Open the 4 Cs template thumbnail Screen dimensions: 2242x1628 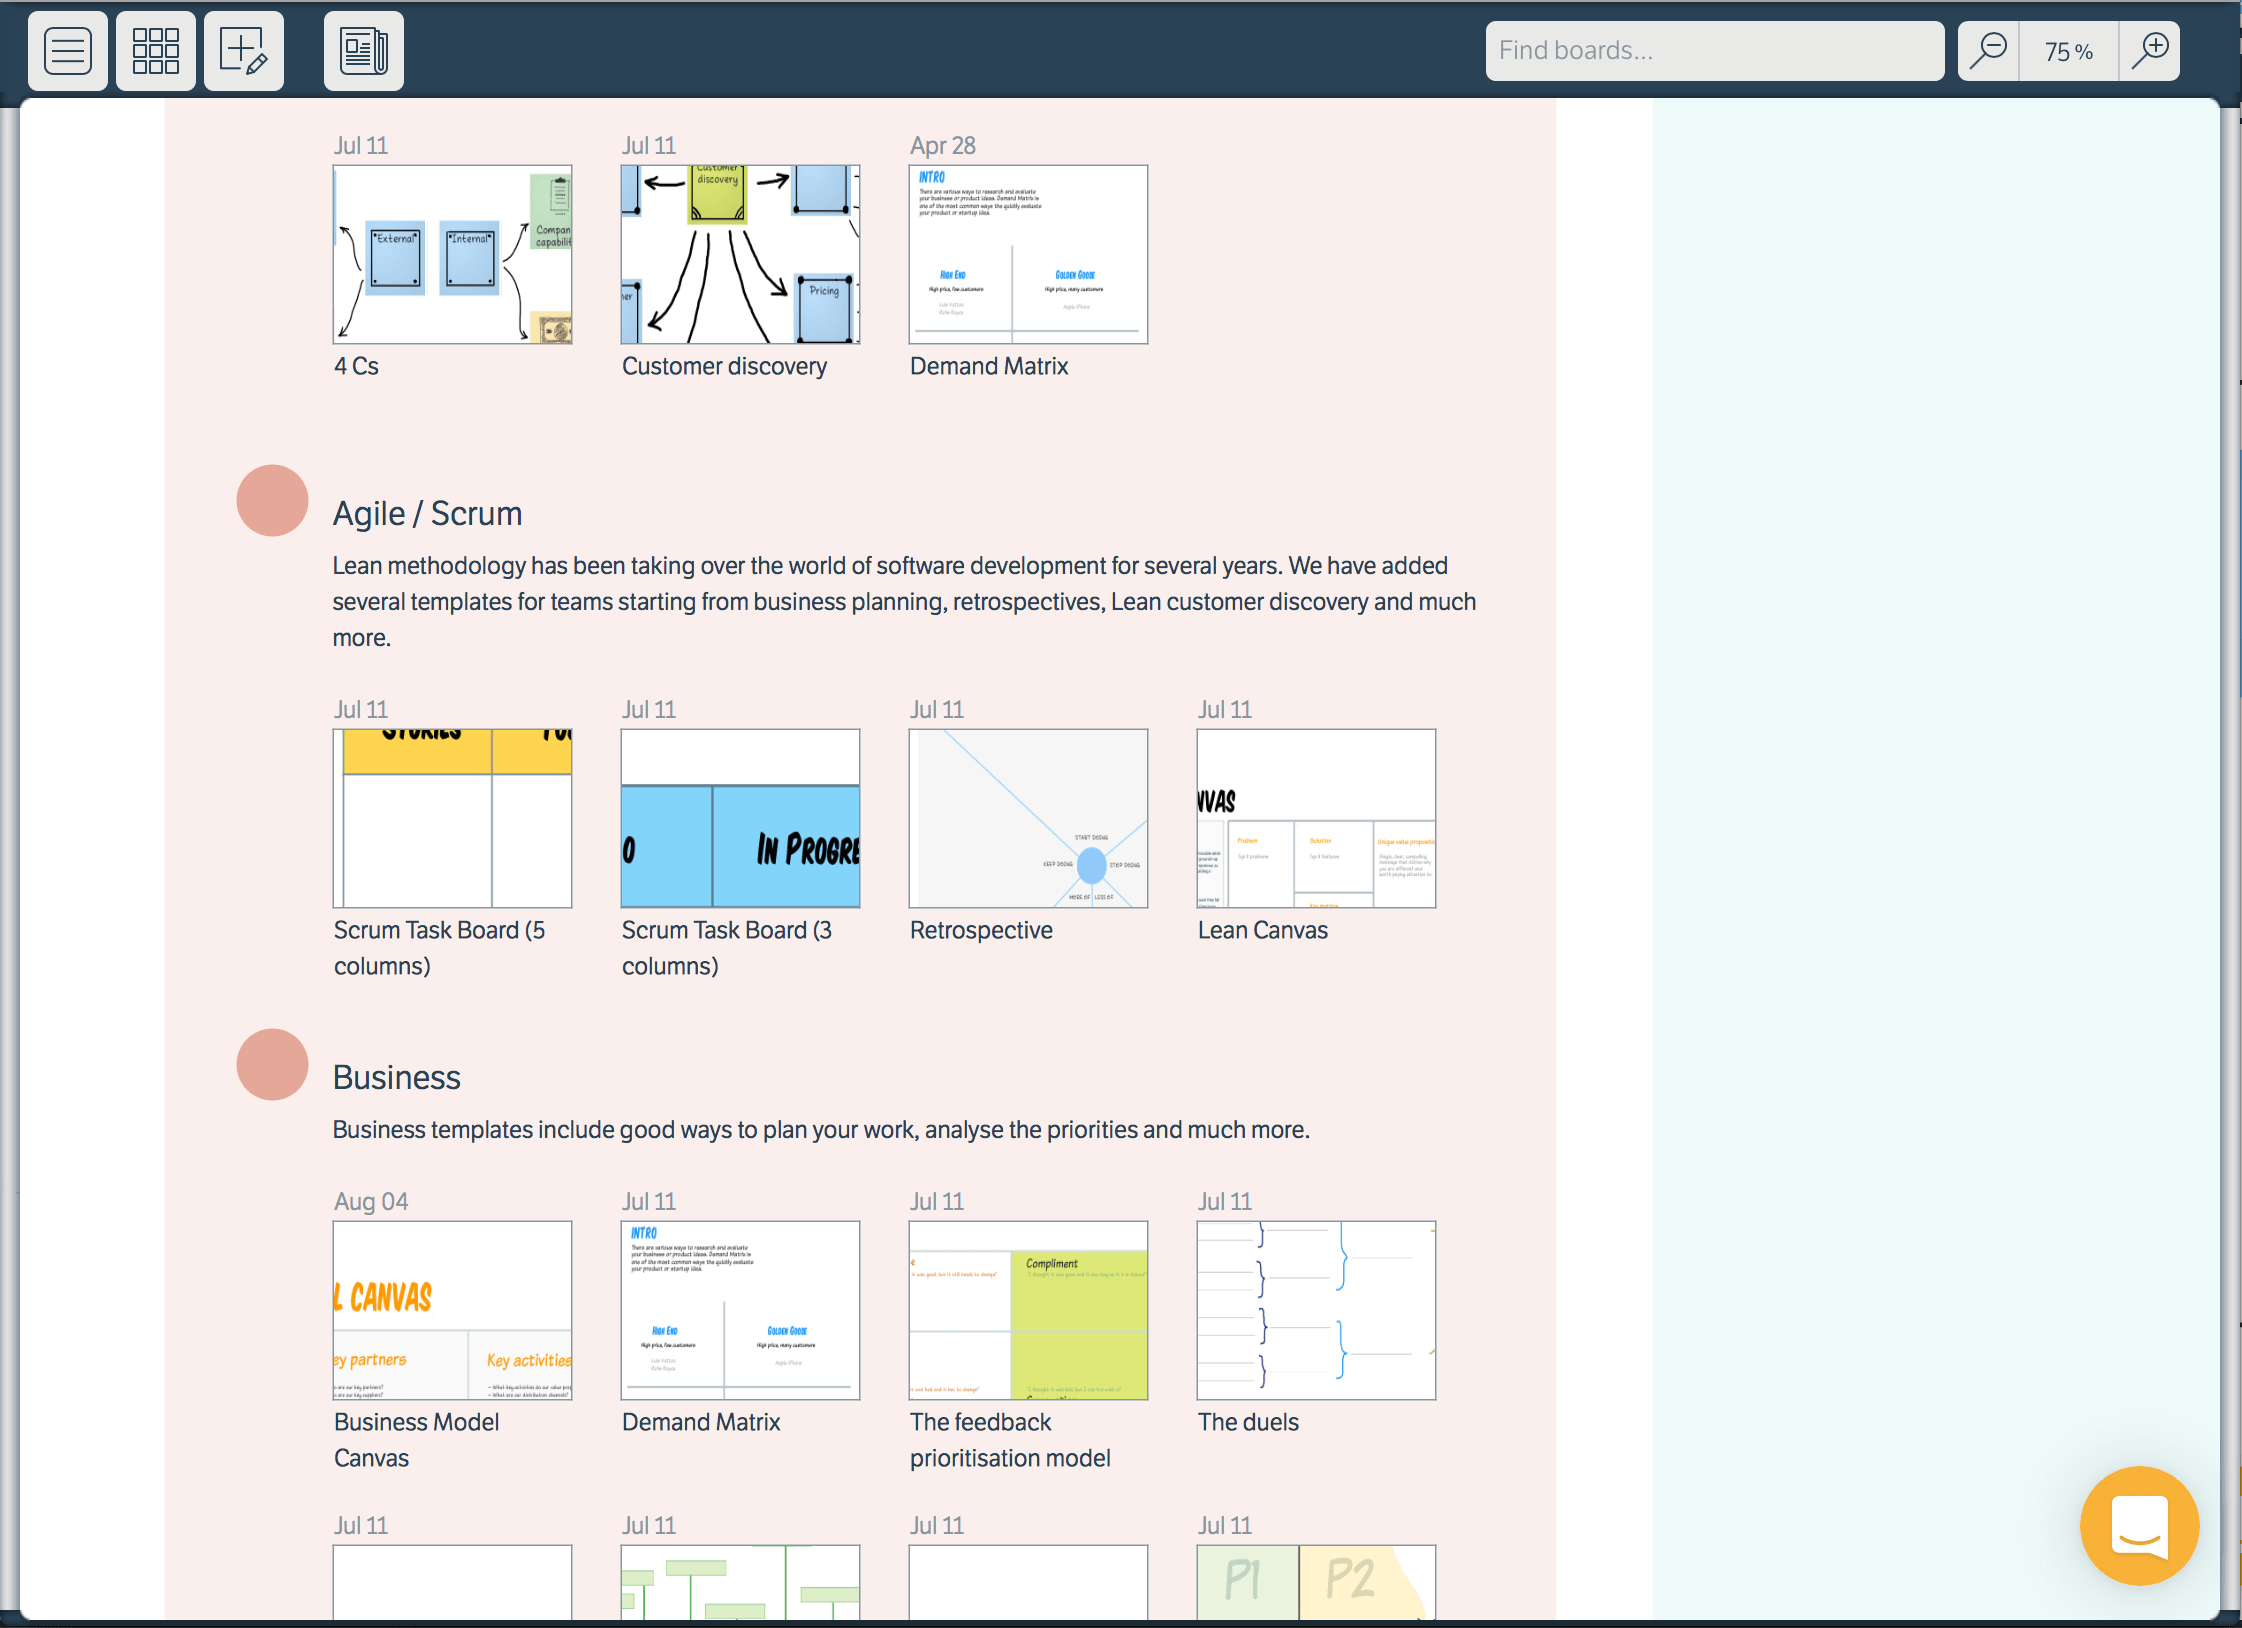(452, 255)
